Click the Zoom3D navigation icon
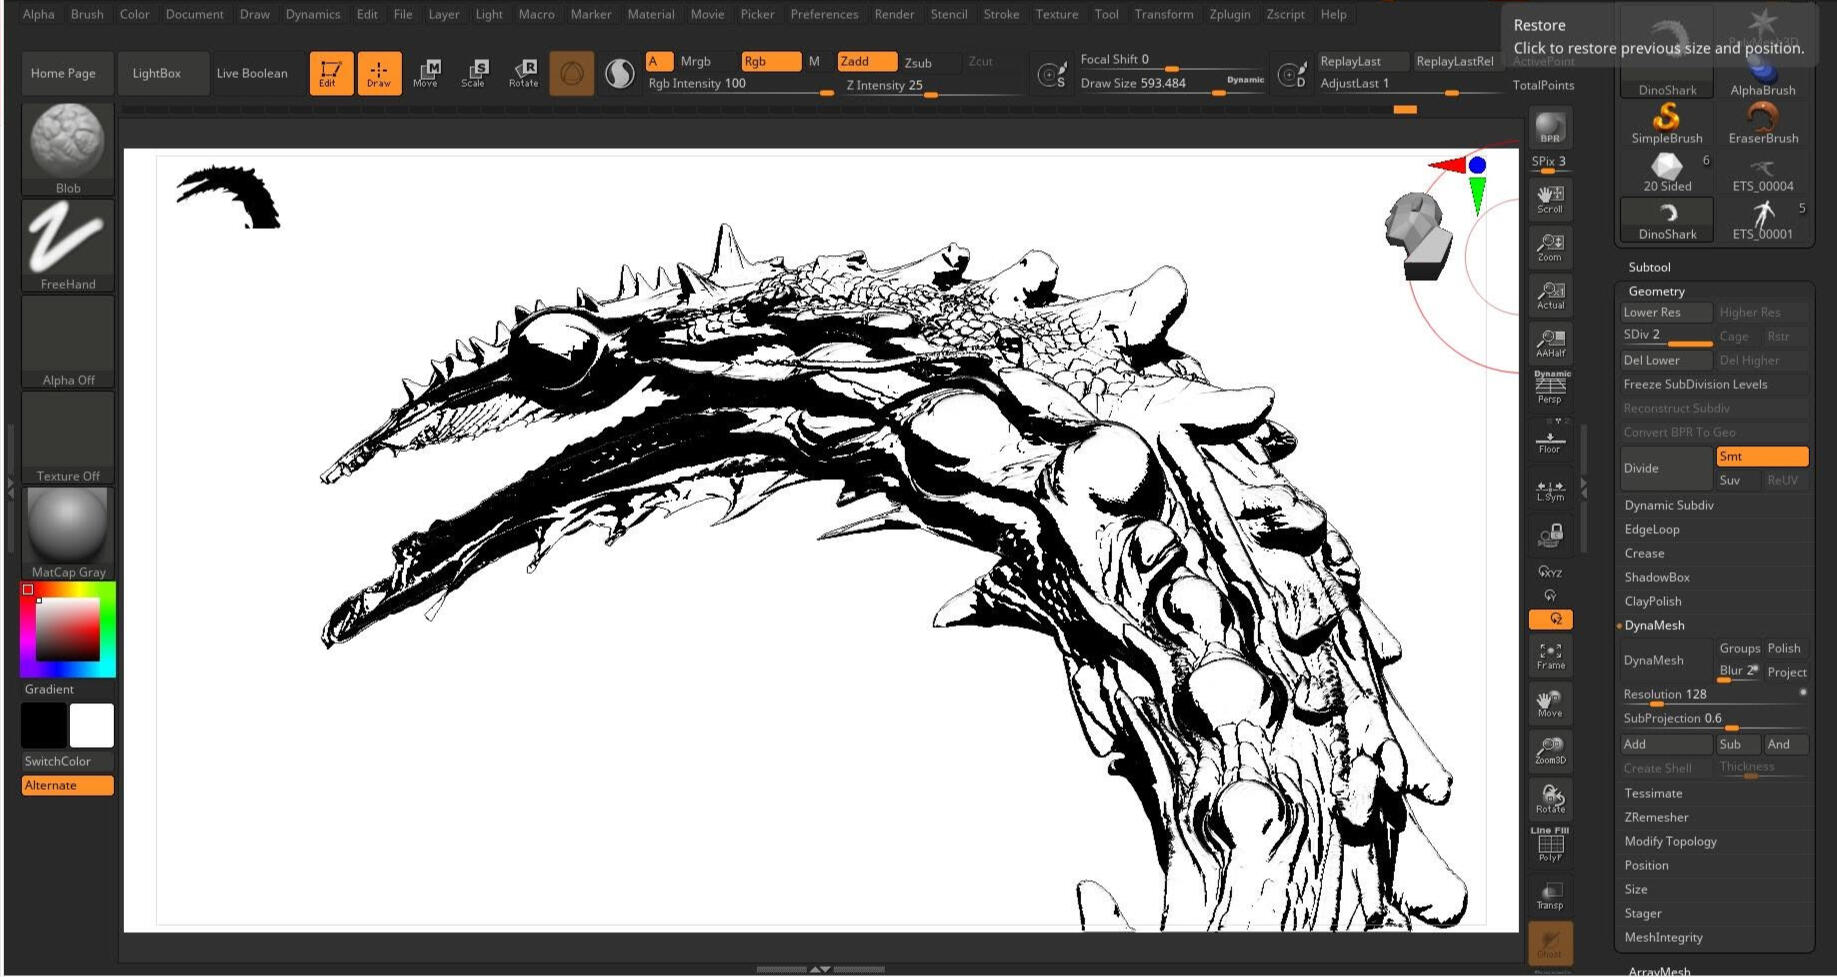The width and height of the screenshot is (1837, 977). (x=1550, y=751)
